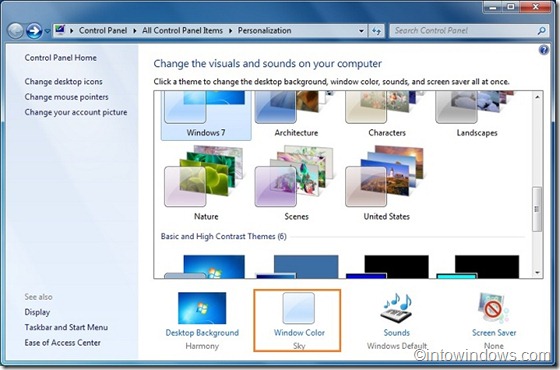This screenshot has width=560, height=370.
Task: Open Control Panel Home link
Action: coord(60,58)
